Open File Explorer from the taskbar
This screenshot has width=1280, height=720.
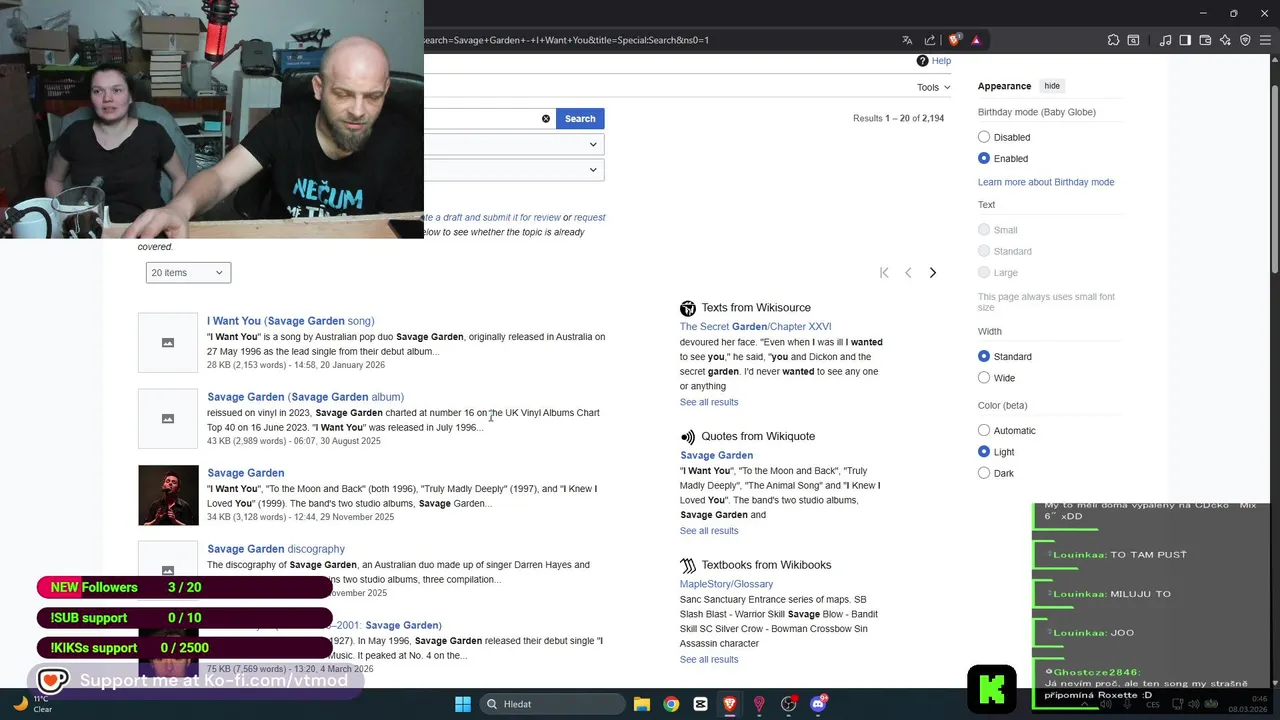tap(642, 704)
